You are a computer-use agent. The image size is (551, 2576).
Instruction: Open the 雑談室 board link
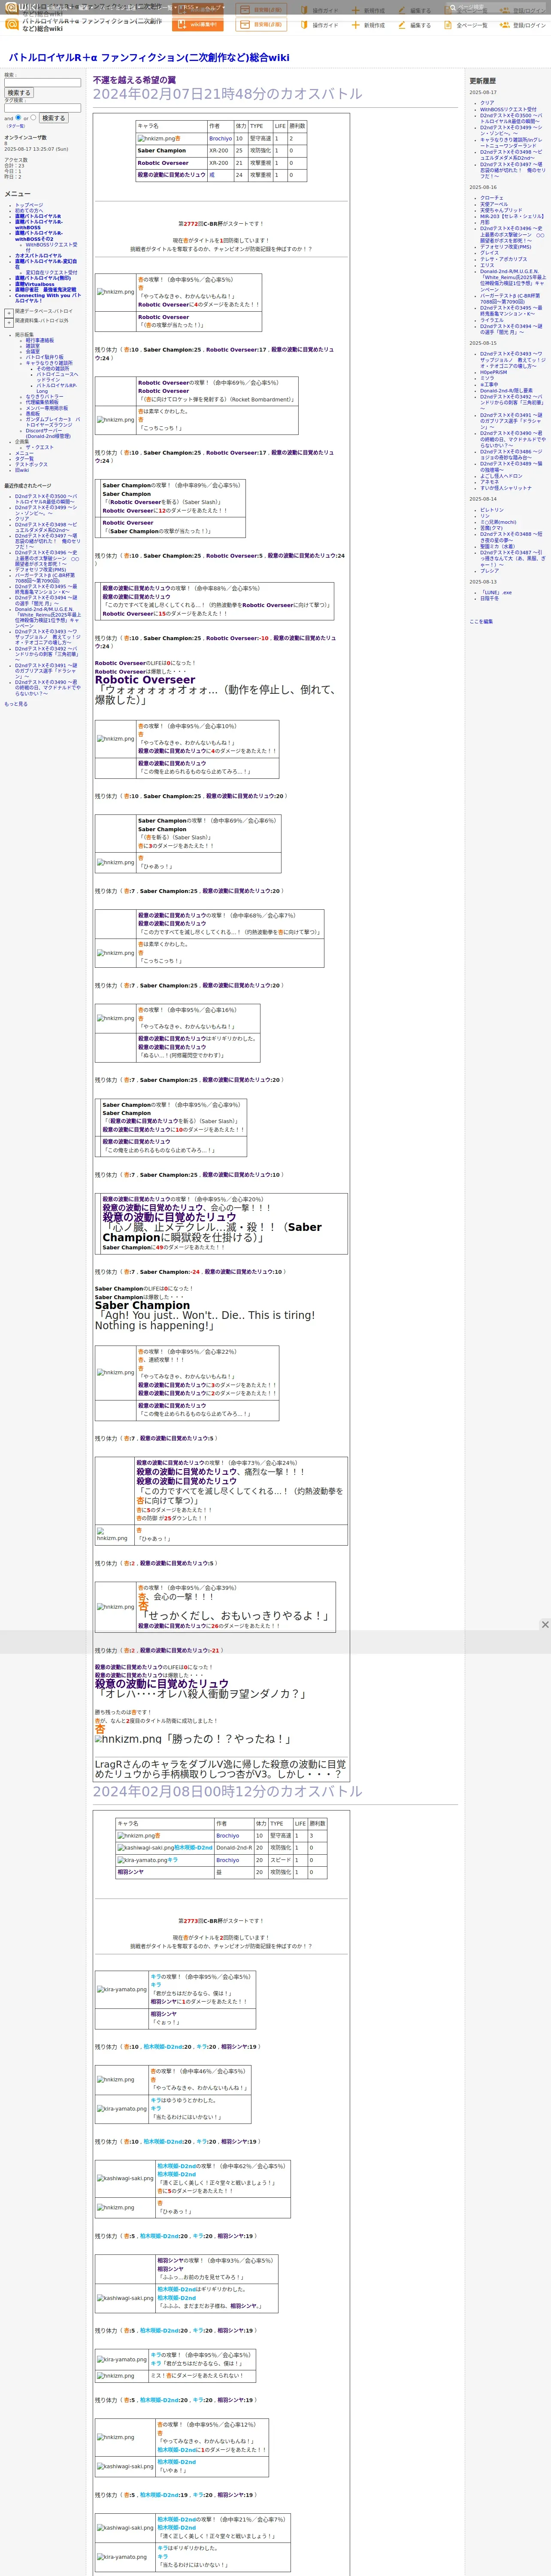click(33, 346)
